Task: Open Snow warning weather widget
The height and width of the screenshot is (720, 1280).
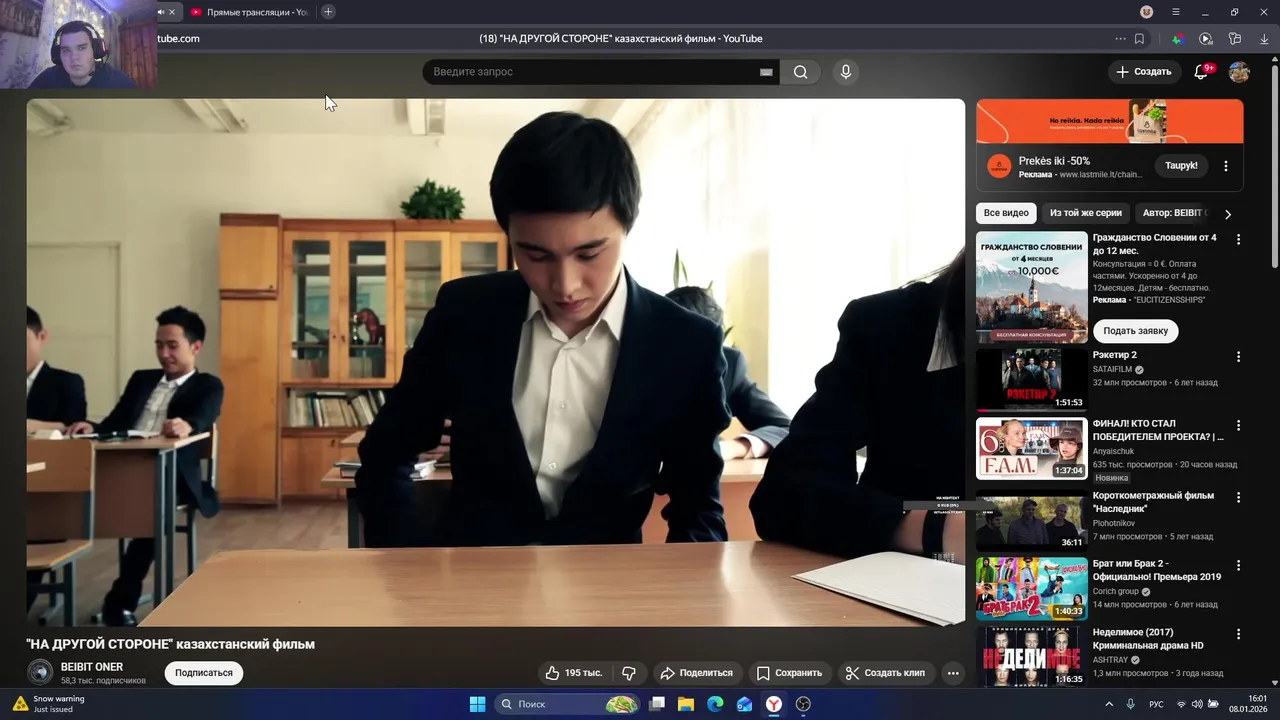Action: pos(48,704)
